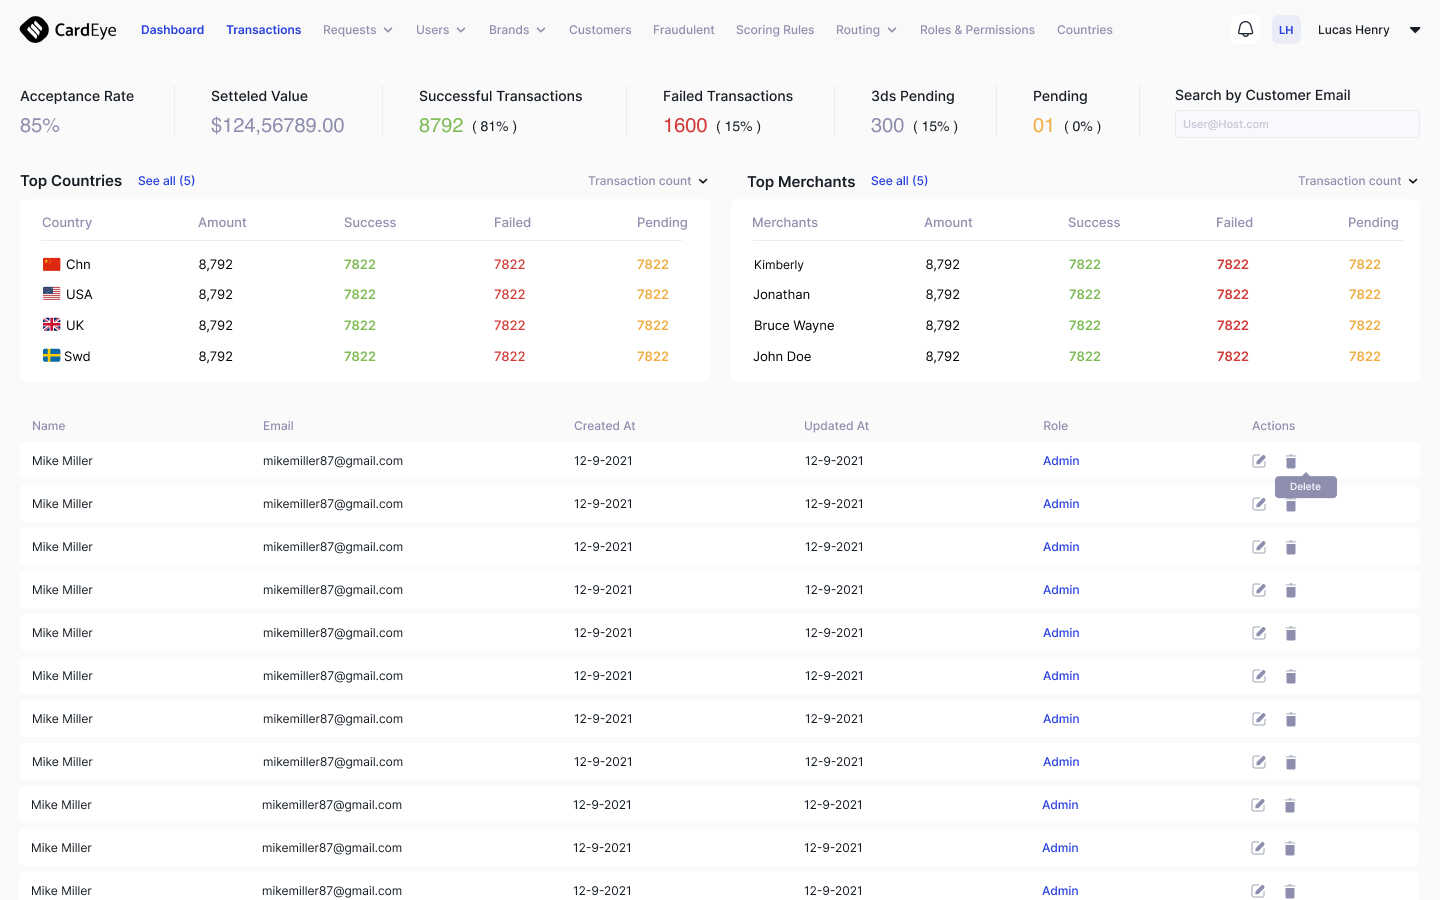Click the edit icon in third user row

tap(1259, 547)
